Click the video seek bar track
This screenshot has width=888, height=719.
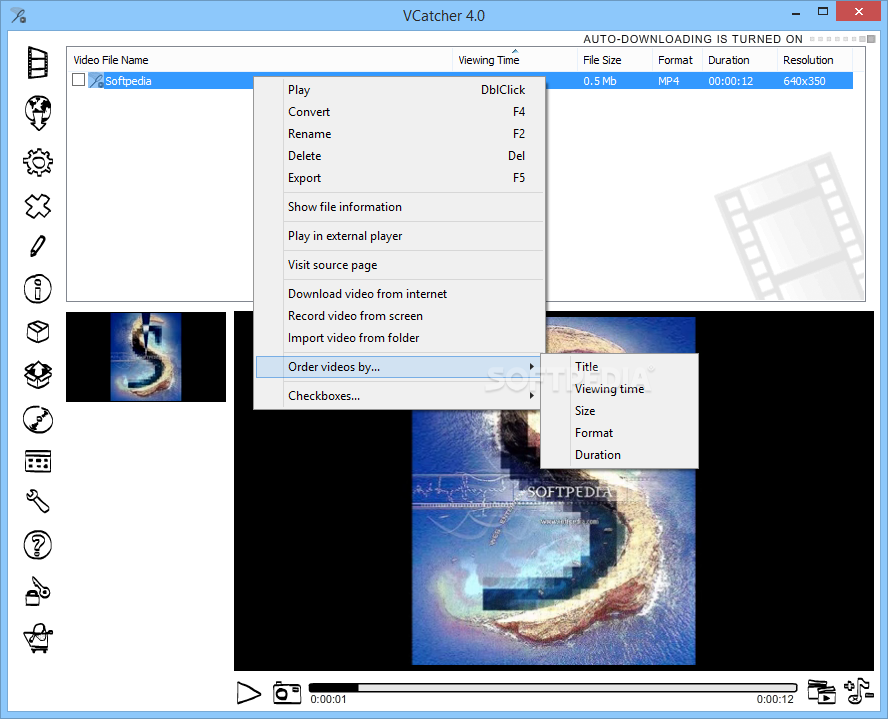tap(553, 688)
